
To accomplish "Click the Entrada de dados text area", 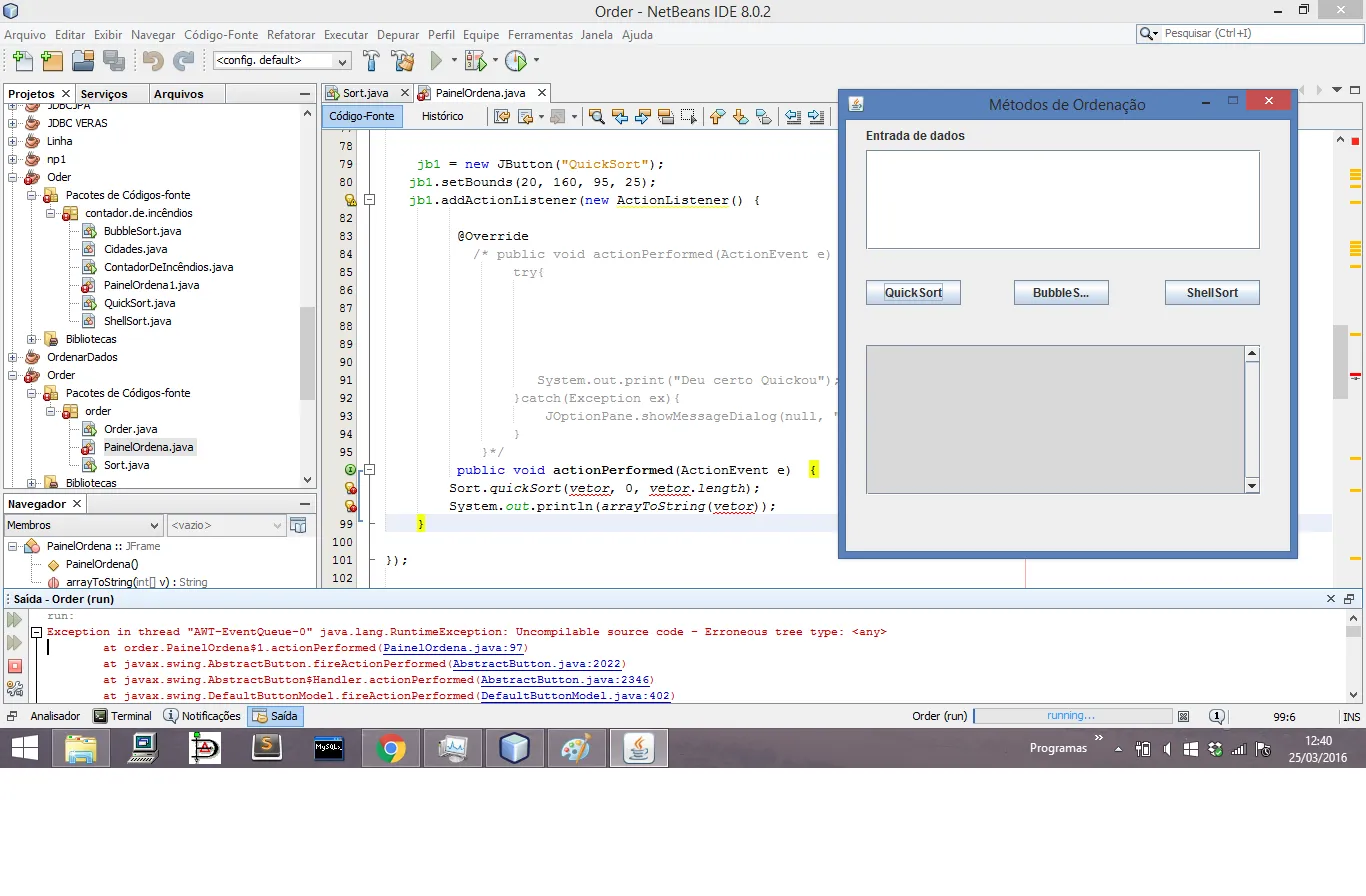I will 1062,199.
